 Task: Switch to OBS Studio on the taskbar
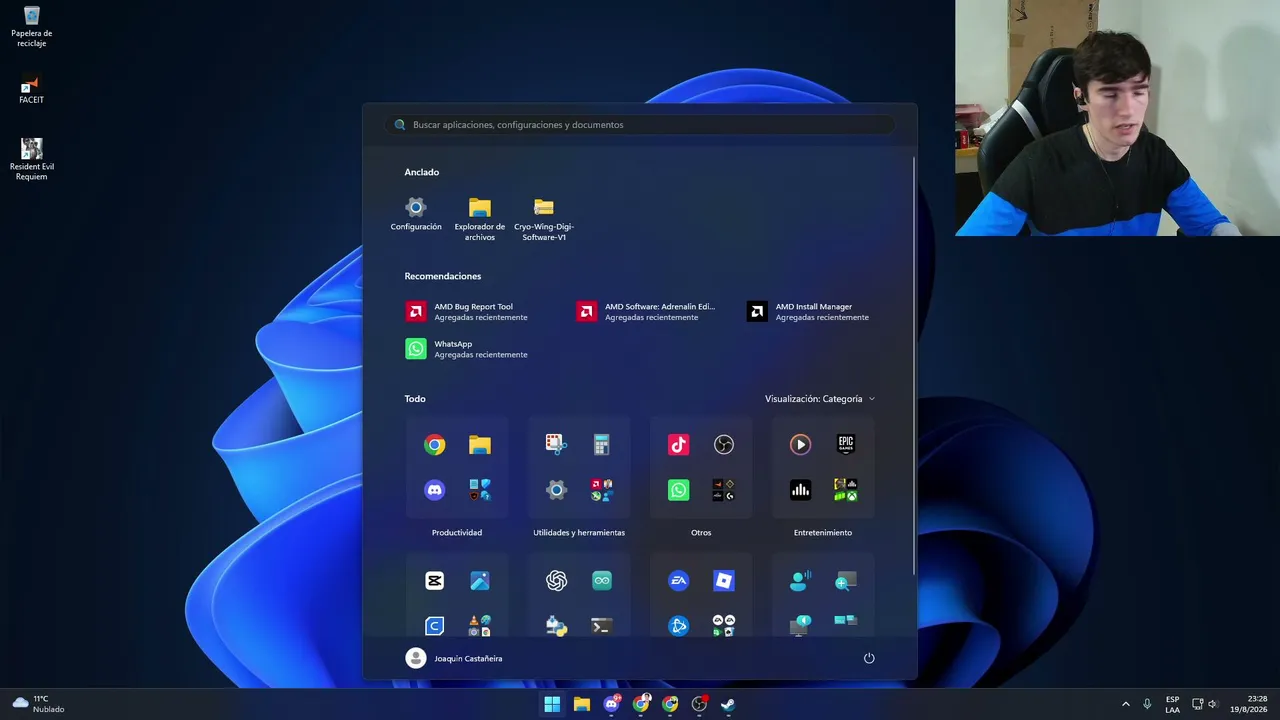(x=699, y=704)
